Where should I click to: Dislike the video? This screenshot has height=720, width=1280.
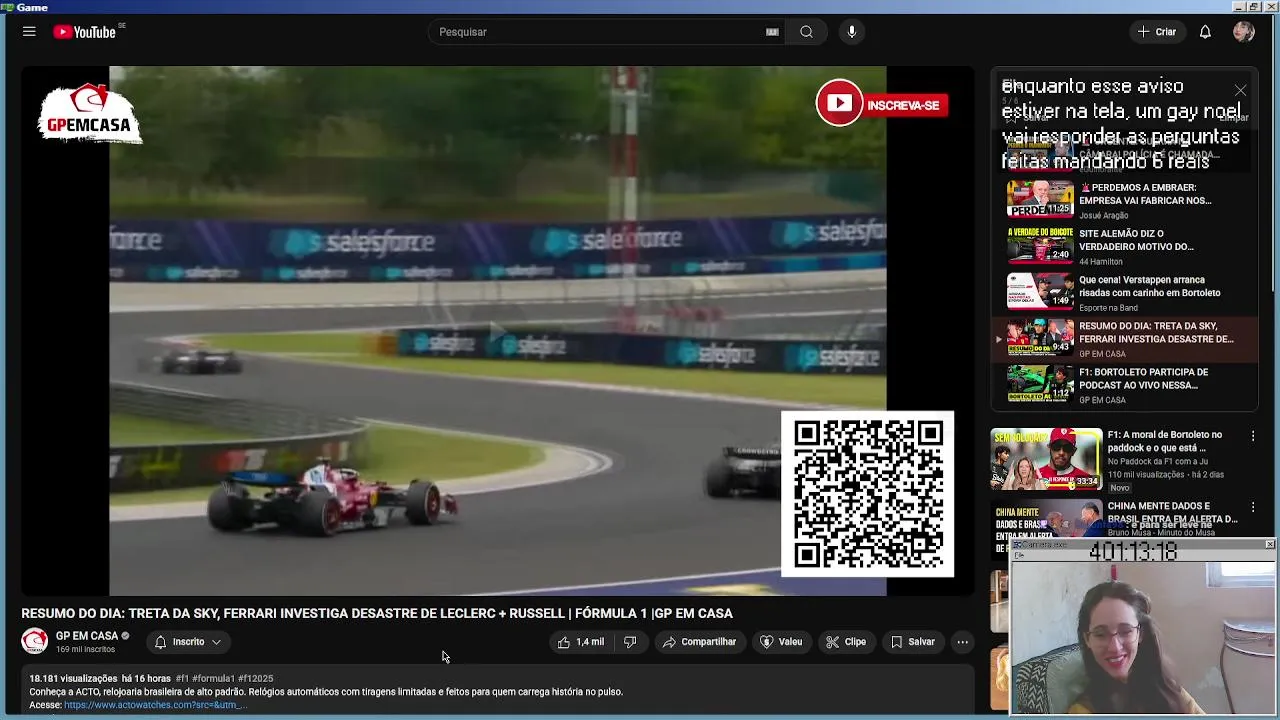630,642
